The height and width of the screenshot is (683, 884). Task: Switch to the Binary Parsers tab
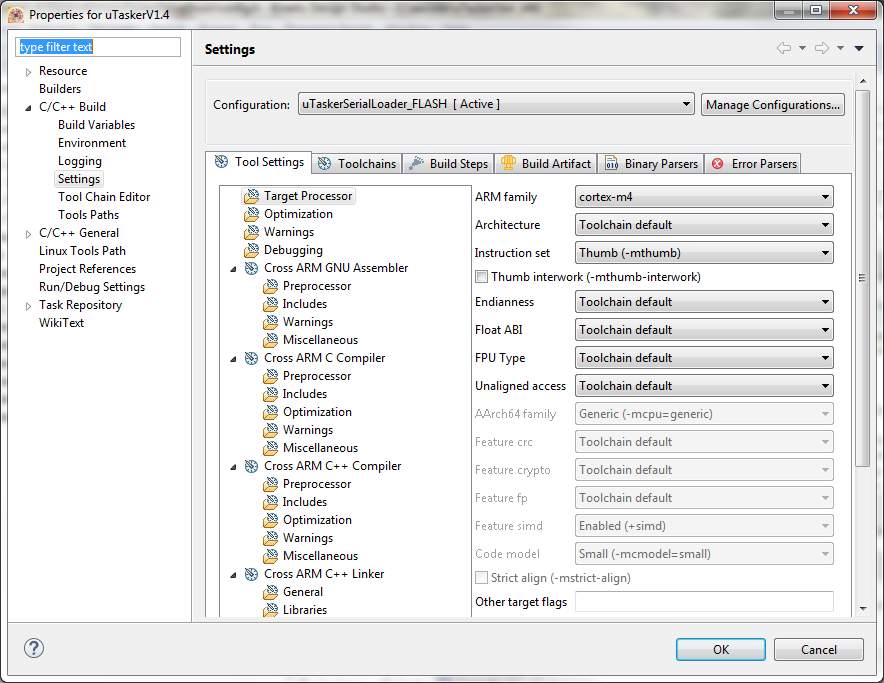tap(652, 164)
